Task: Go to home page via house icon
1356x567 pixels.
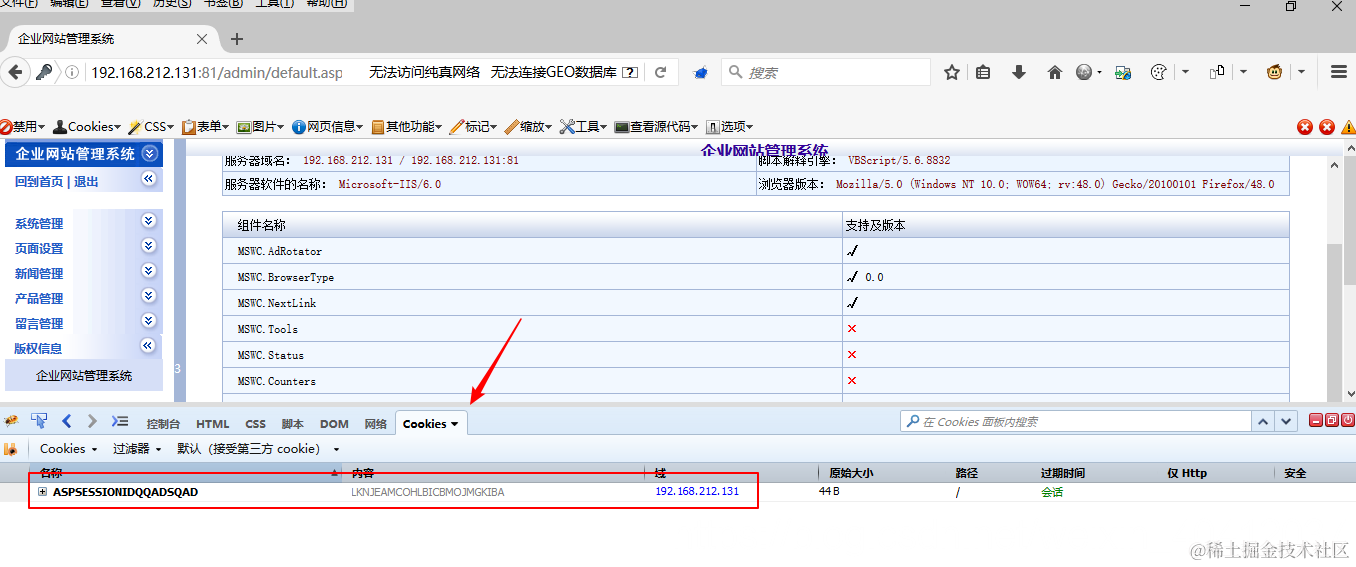Action: tap(1054, 72)
